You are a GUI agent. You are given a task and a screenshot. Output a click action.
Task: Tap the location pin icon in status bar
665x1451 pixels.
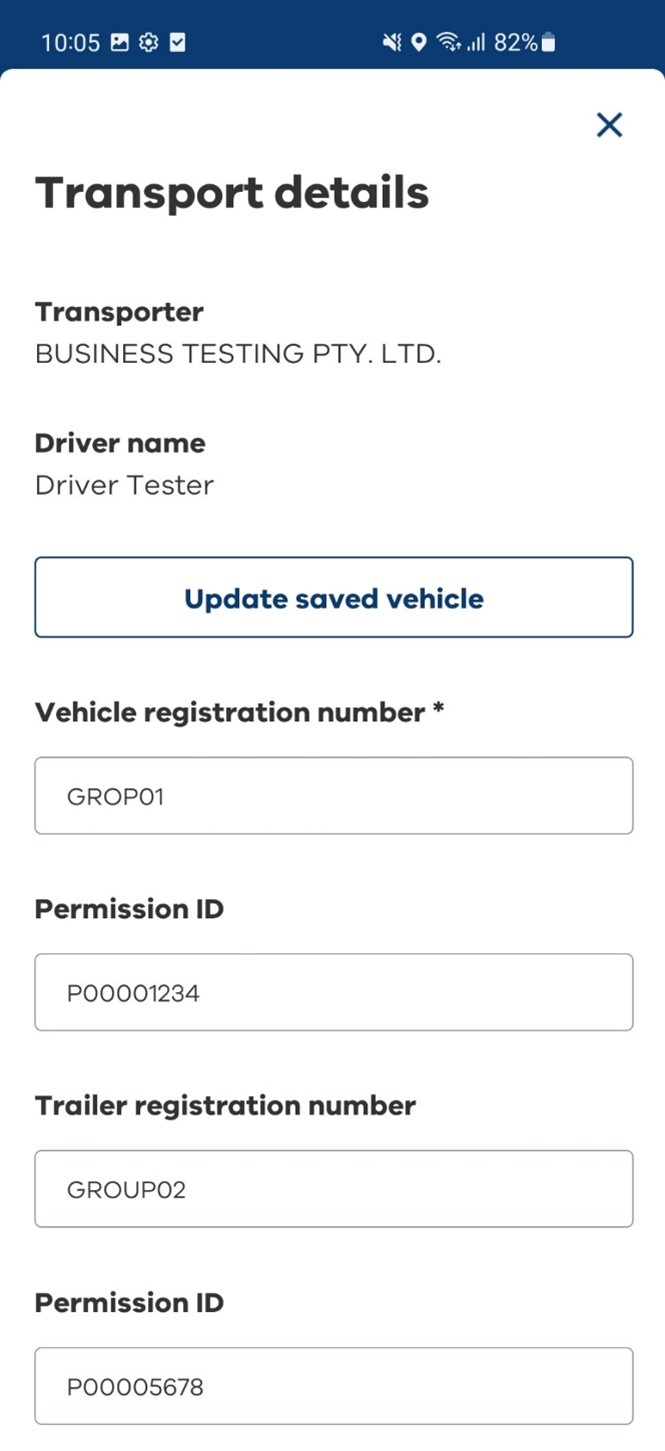[x=419, y=42]
